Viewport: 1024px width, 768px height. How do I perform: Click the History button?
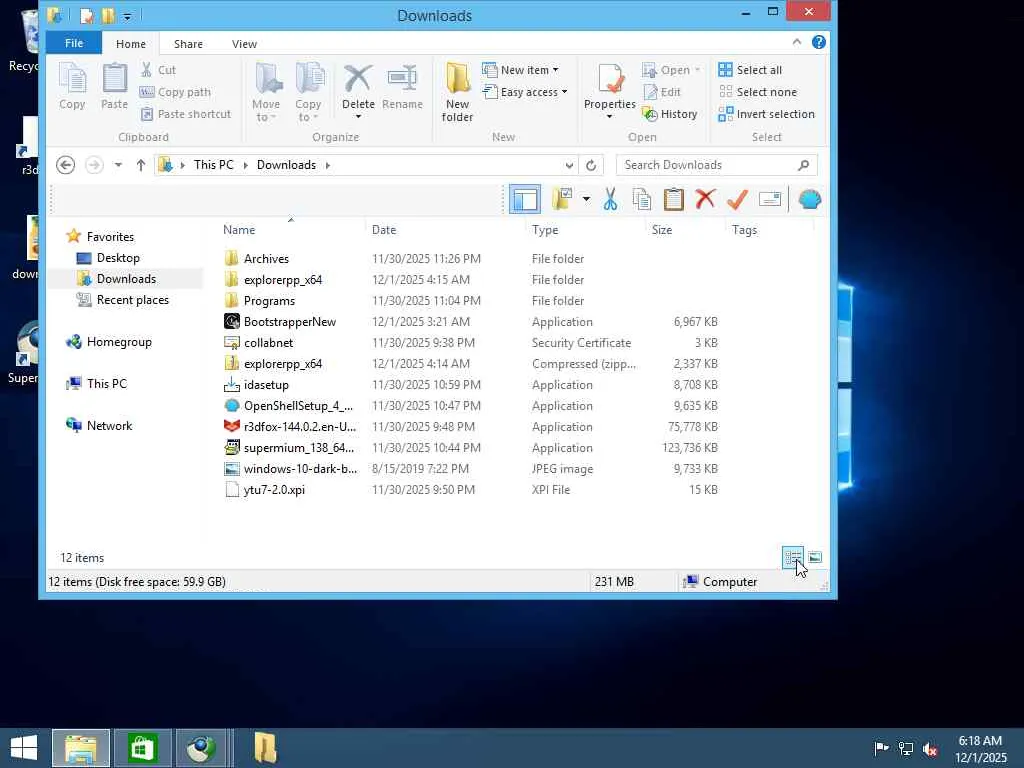[x=670, y=114]
